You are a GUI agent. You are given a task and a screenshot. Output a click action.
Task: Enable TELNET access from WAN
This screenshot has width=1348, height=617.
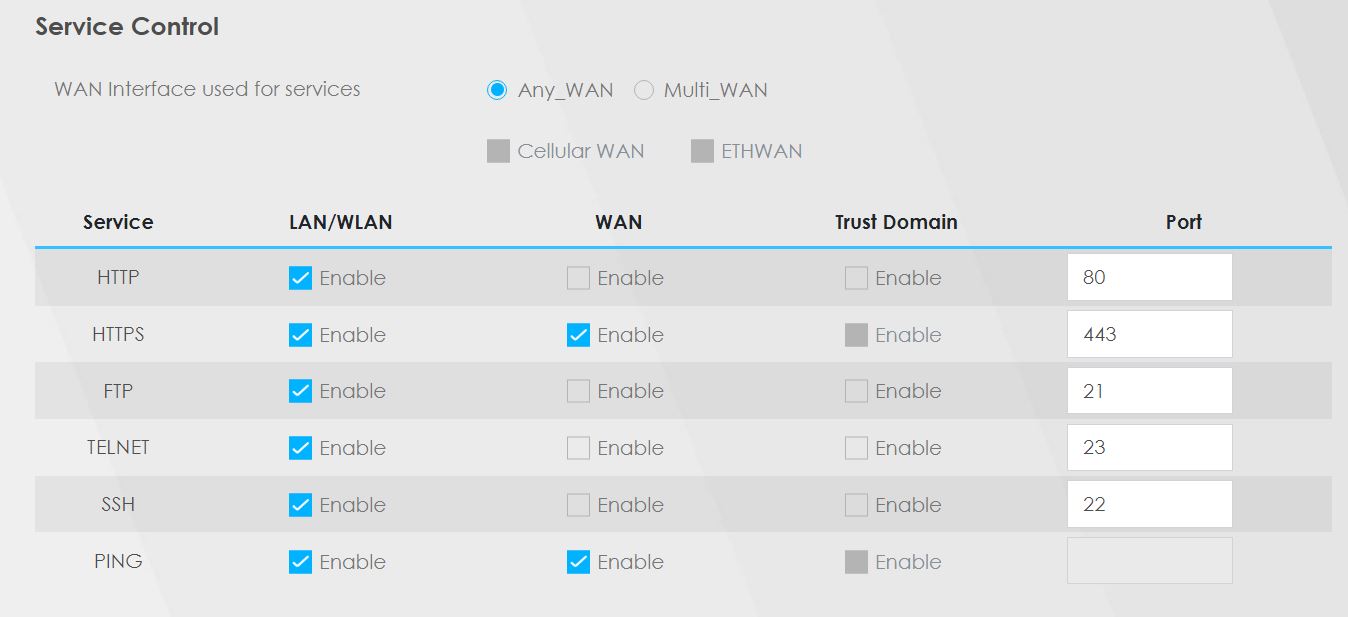pyautogui.click(x=578, y=448)
